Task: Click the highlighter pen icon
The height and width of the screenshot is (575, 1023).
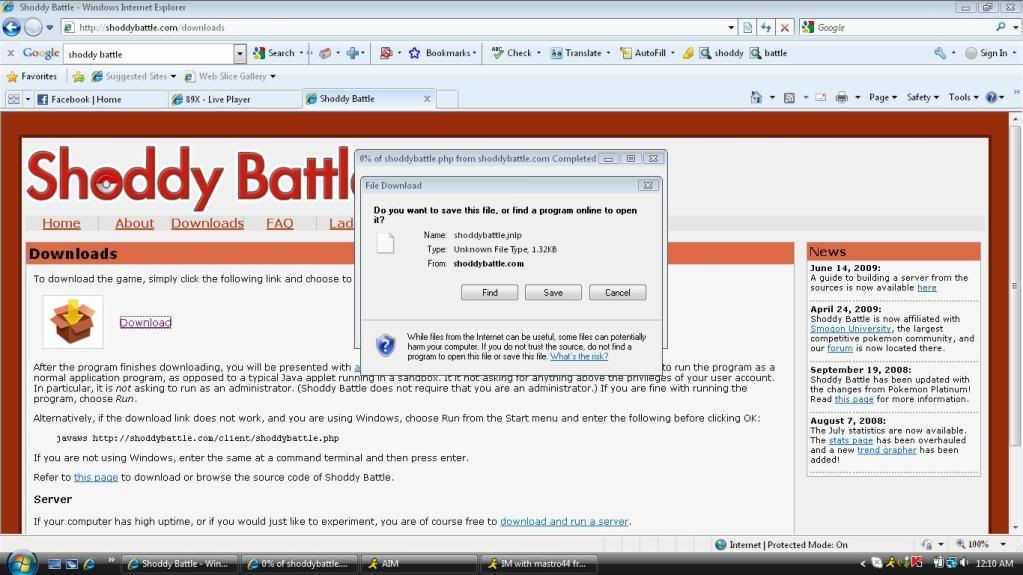Action: tap(688, 54)
